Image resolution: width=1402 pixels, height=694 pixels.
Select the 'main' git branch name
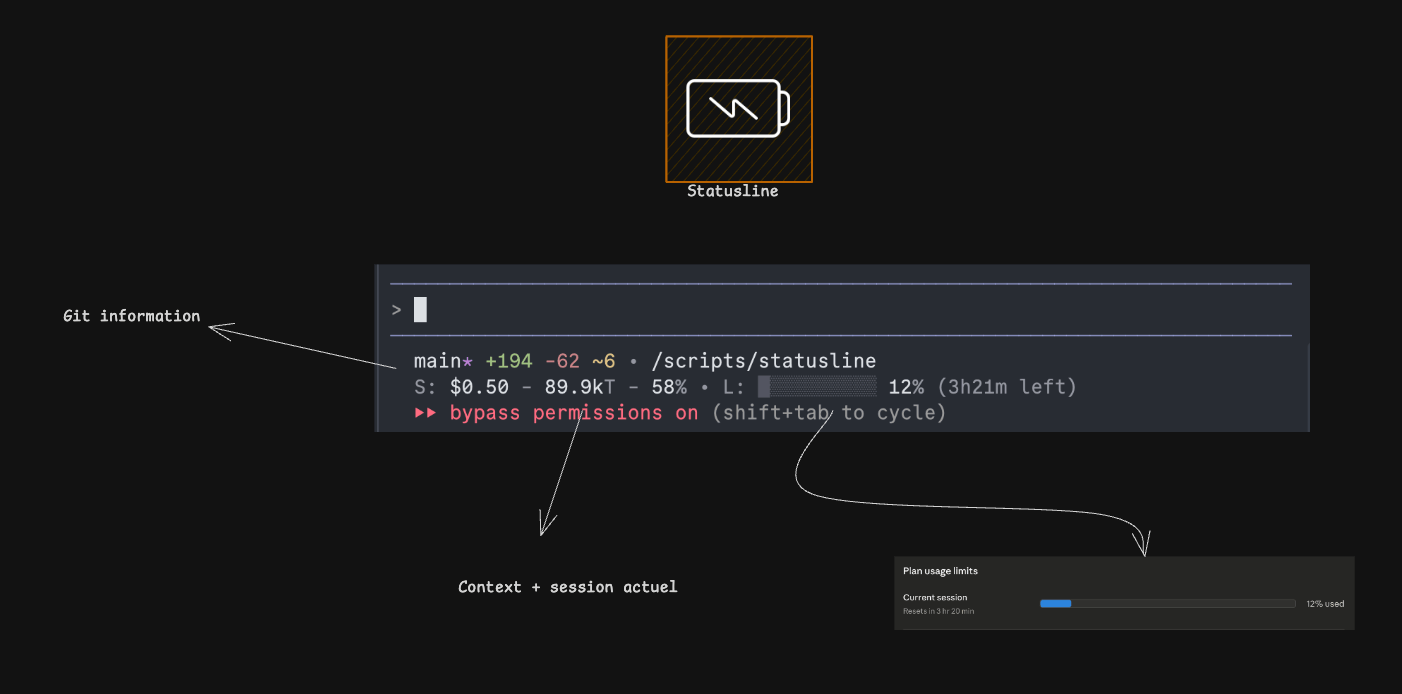click(x=437, y=361)
